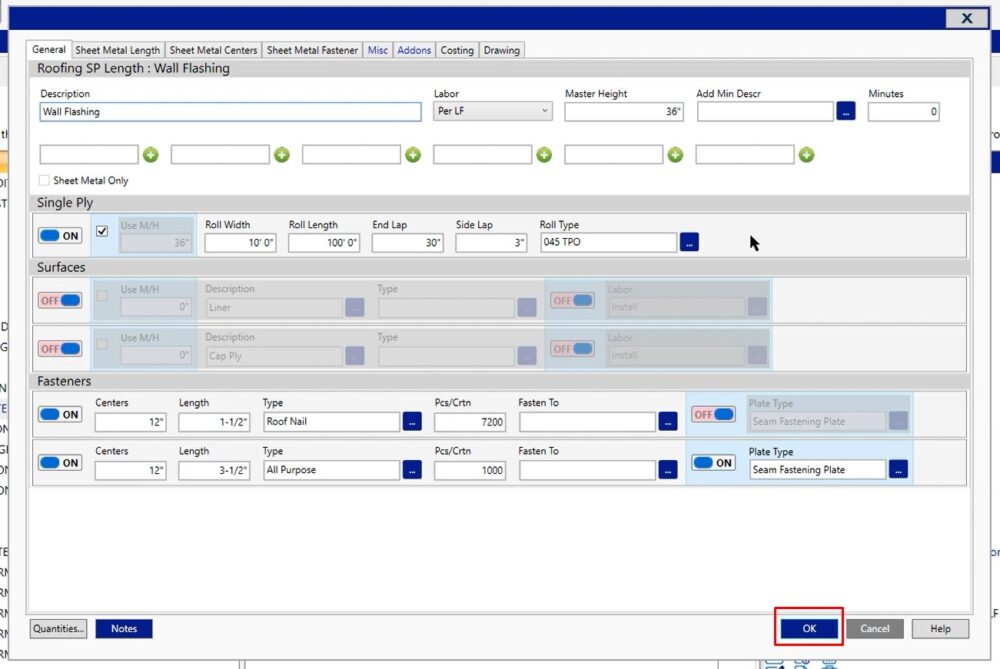1000x669 pixels.
Task: Open the Add Min Descr browse button
Action: coord(846,112)
